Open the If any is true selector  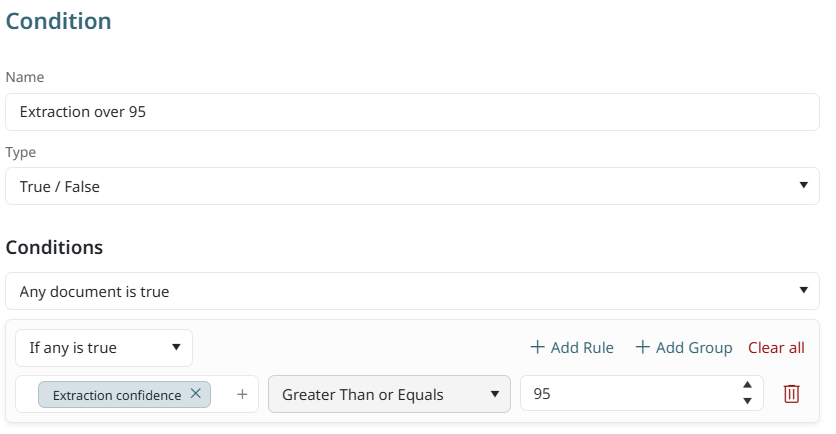[x=104, y=348]
